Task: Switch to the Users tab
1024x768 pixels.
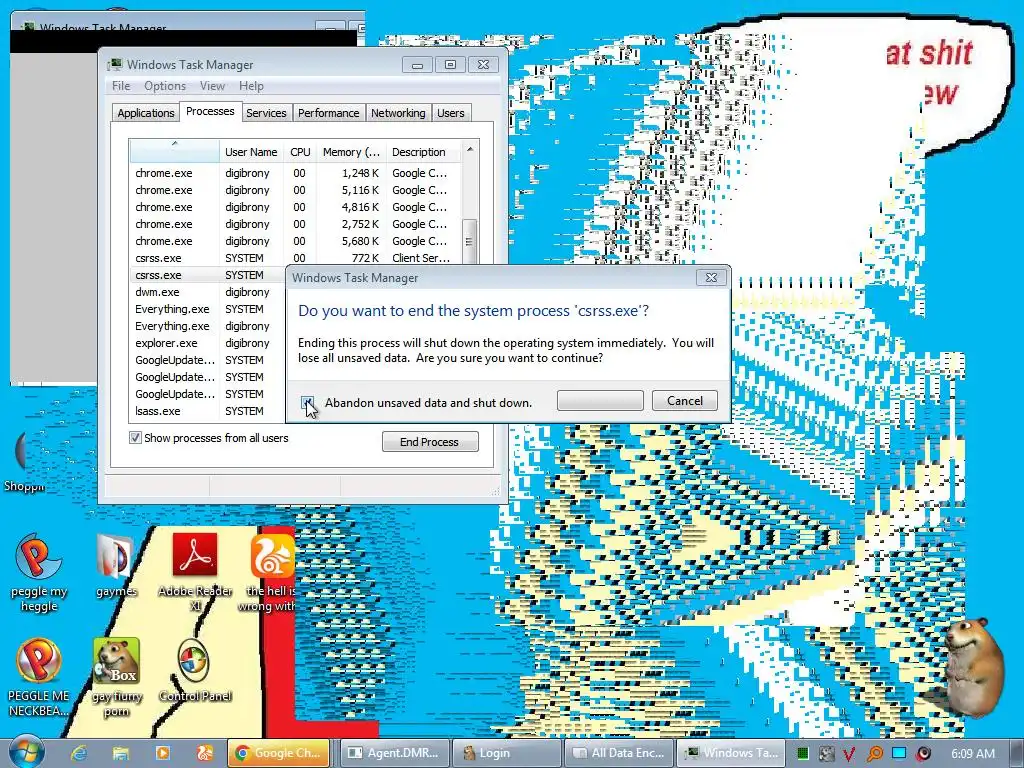Action: (x=451, y=113)
